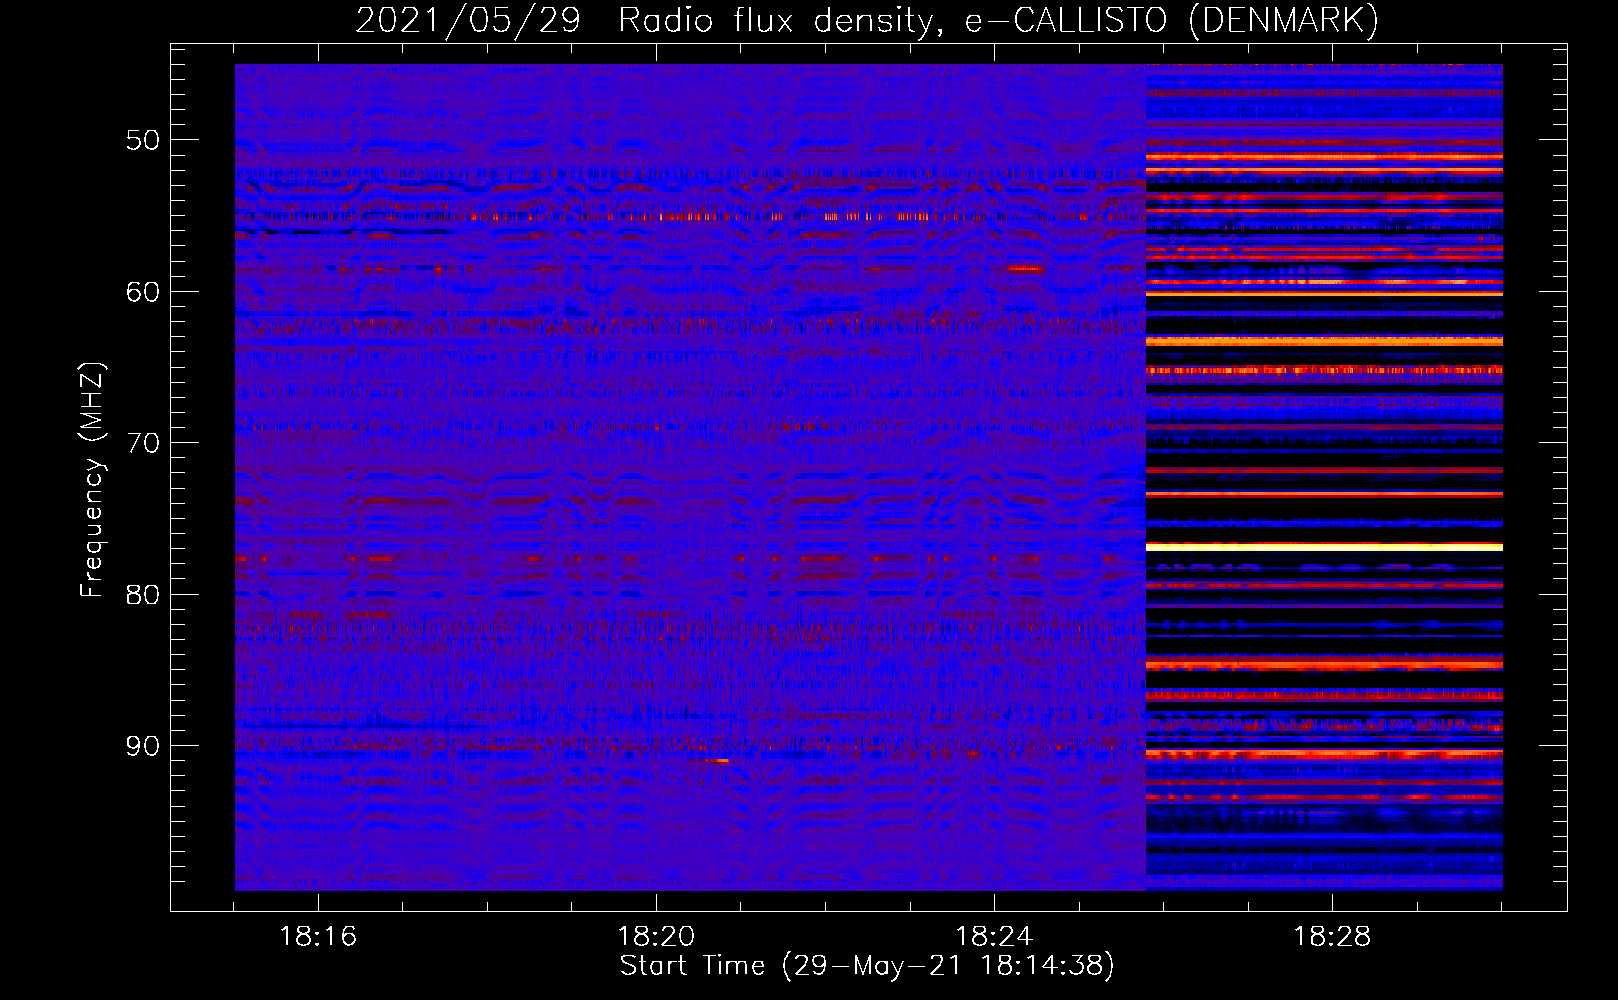The image size is (1618, 1000).
Task: Click the 80 MHz frequency tick label
Action: [x=143, y=595]
